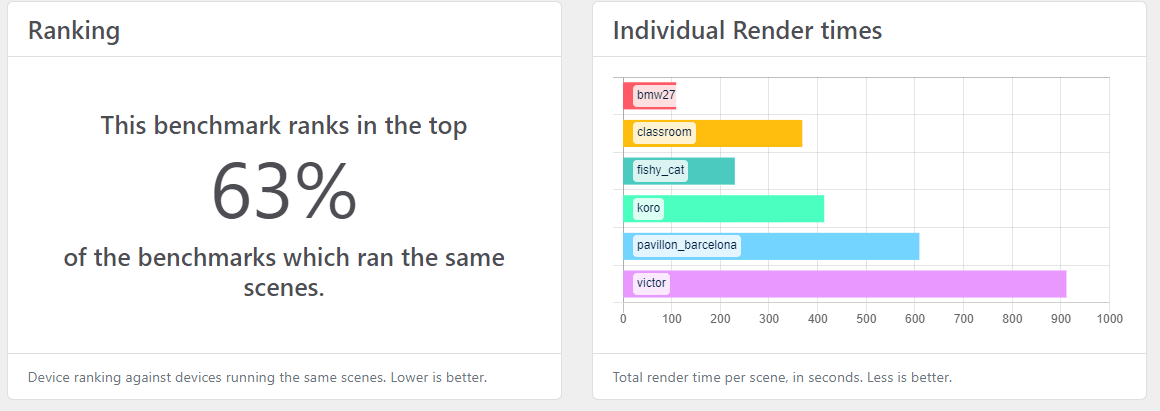1160x411 pixels.
Task: Click the 700 axis tick label
Action: (x=963, y=319)
